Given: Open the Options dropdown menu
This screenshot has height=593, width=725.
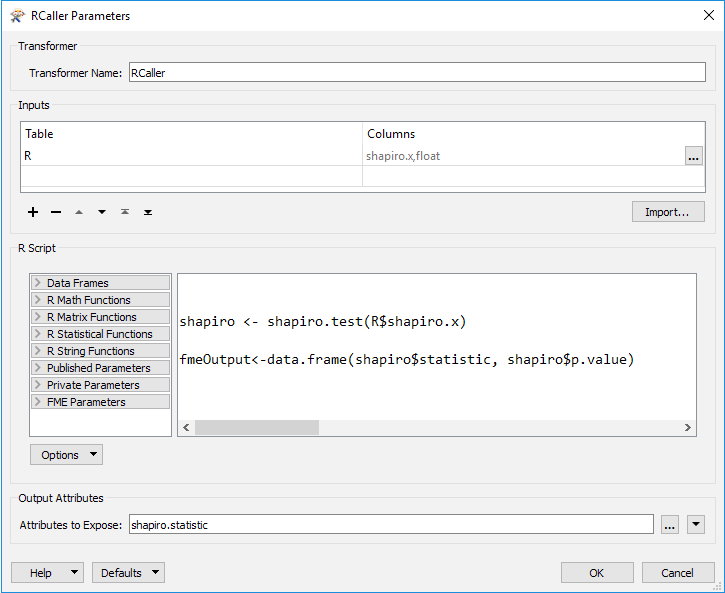Looking at the screenshot, I should pyautogui.click(x=67, y=455).
